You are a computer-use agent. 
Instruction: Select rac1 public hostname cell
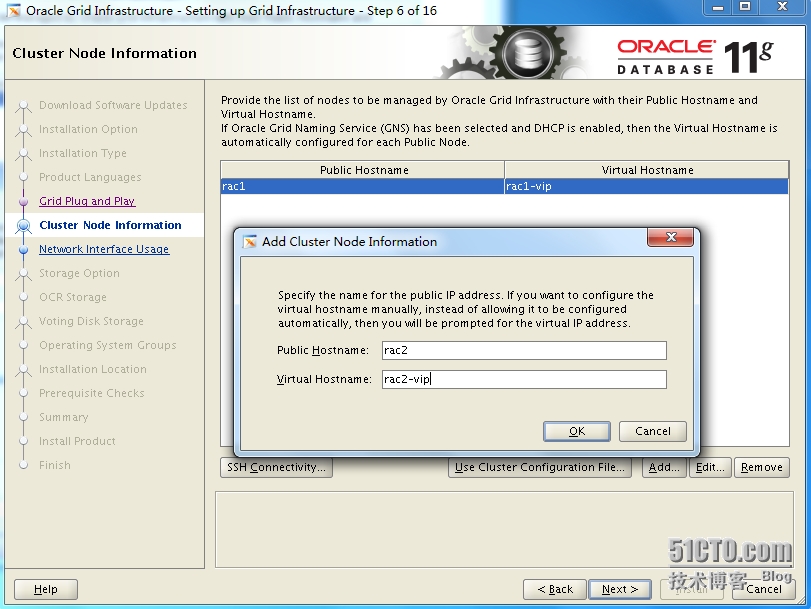pos(363,186)
